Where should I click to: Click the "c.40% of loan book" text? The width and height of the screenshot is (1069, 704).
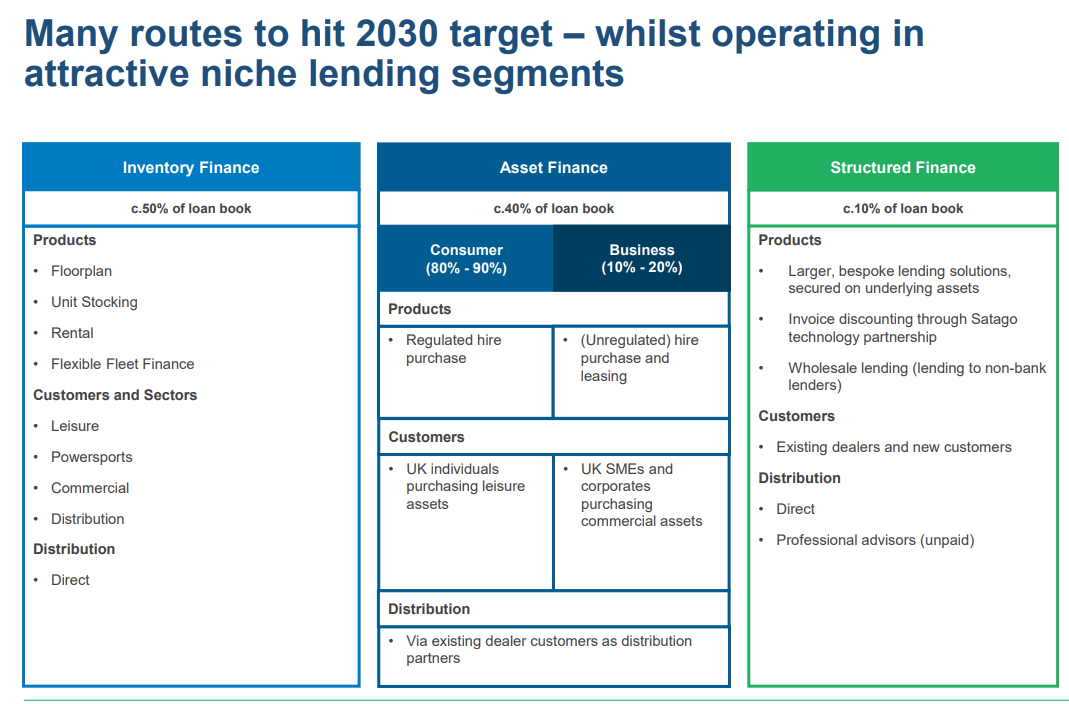point(554,209)
